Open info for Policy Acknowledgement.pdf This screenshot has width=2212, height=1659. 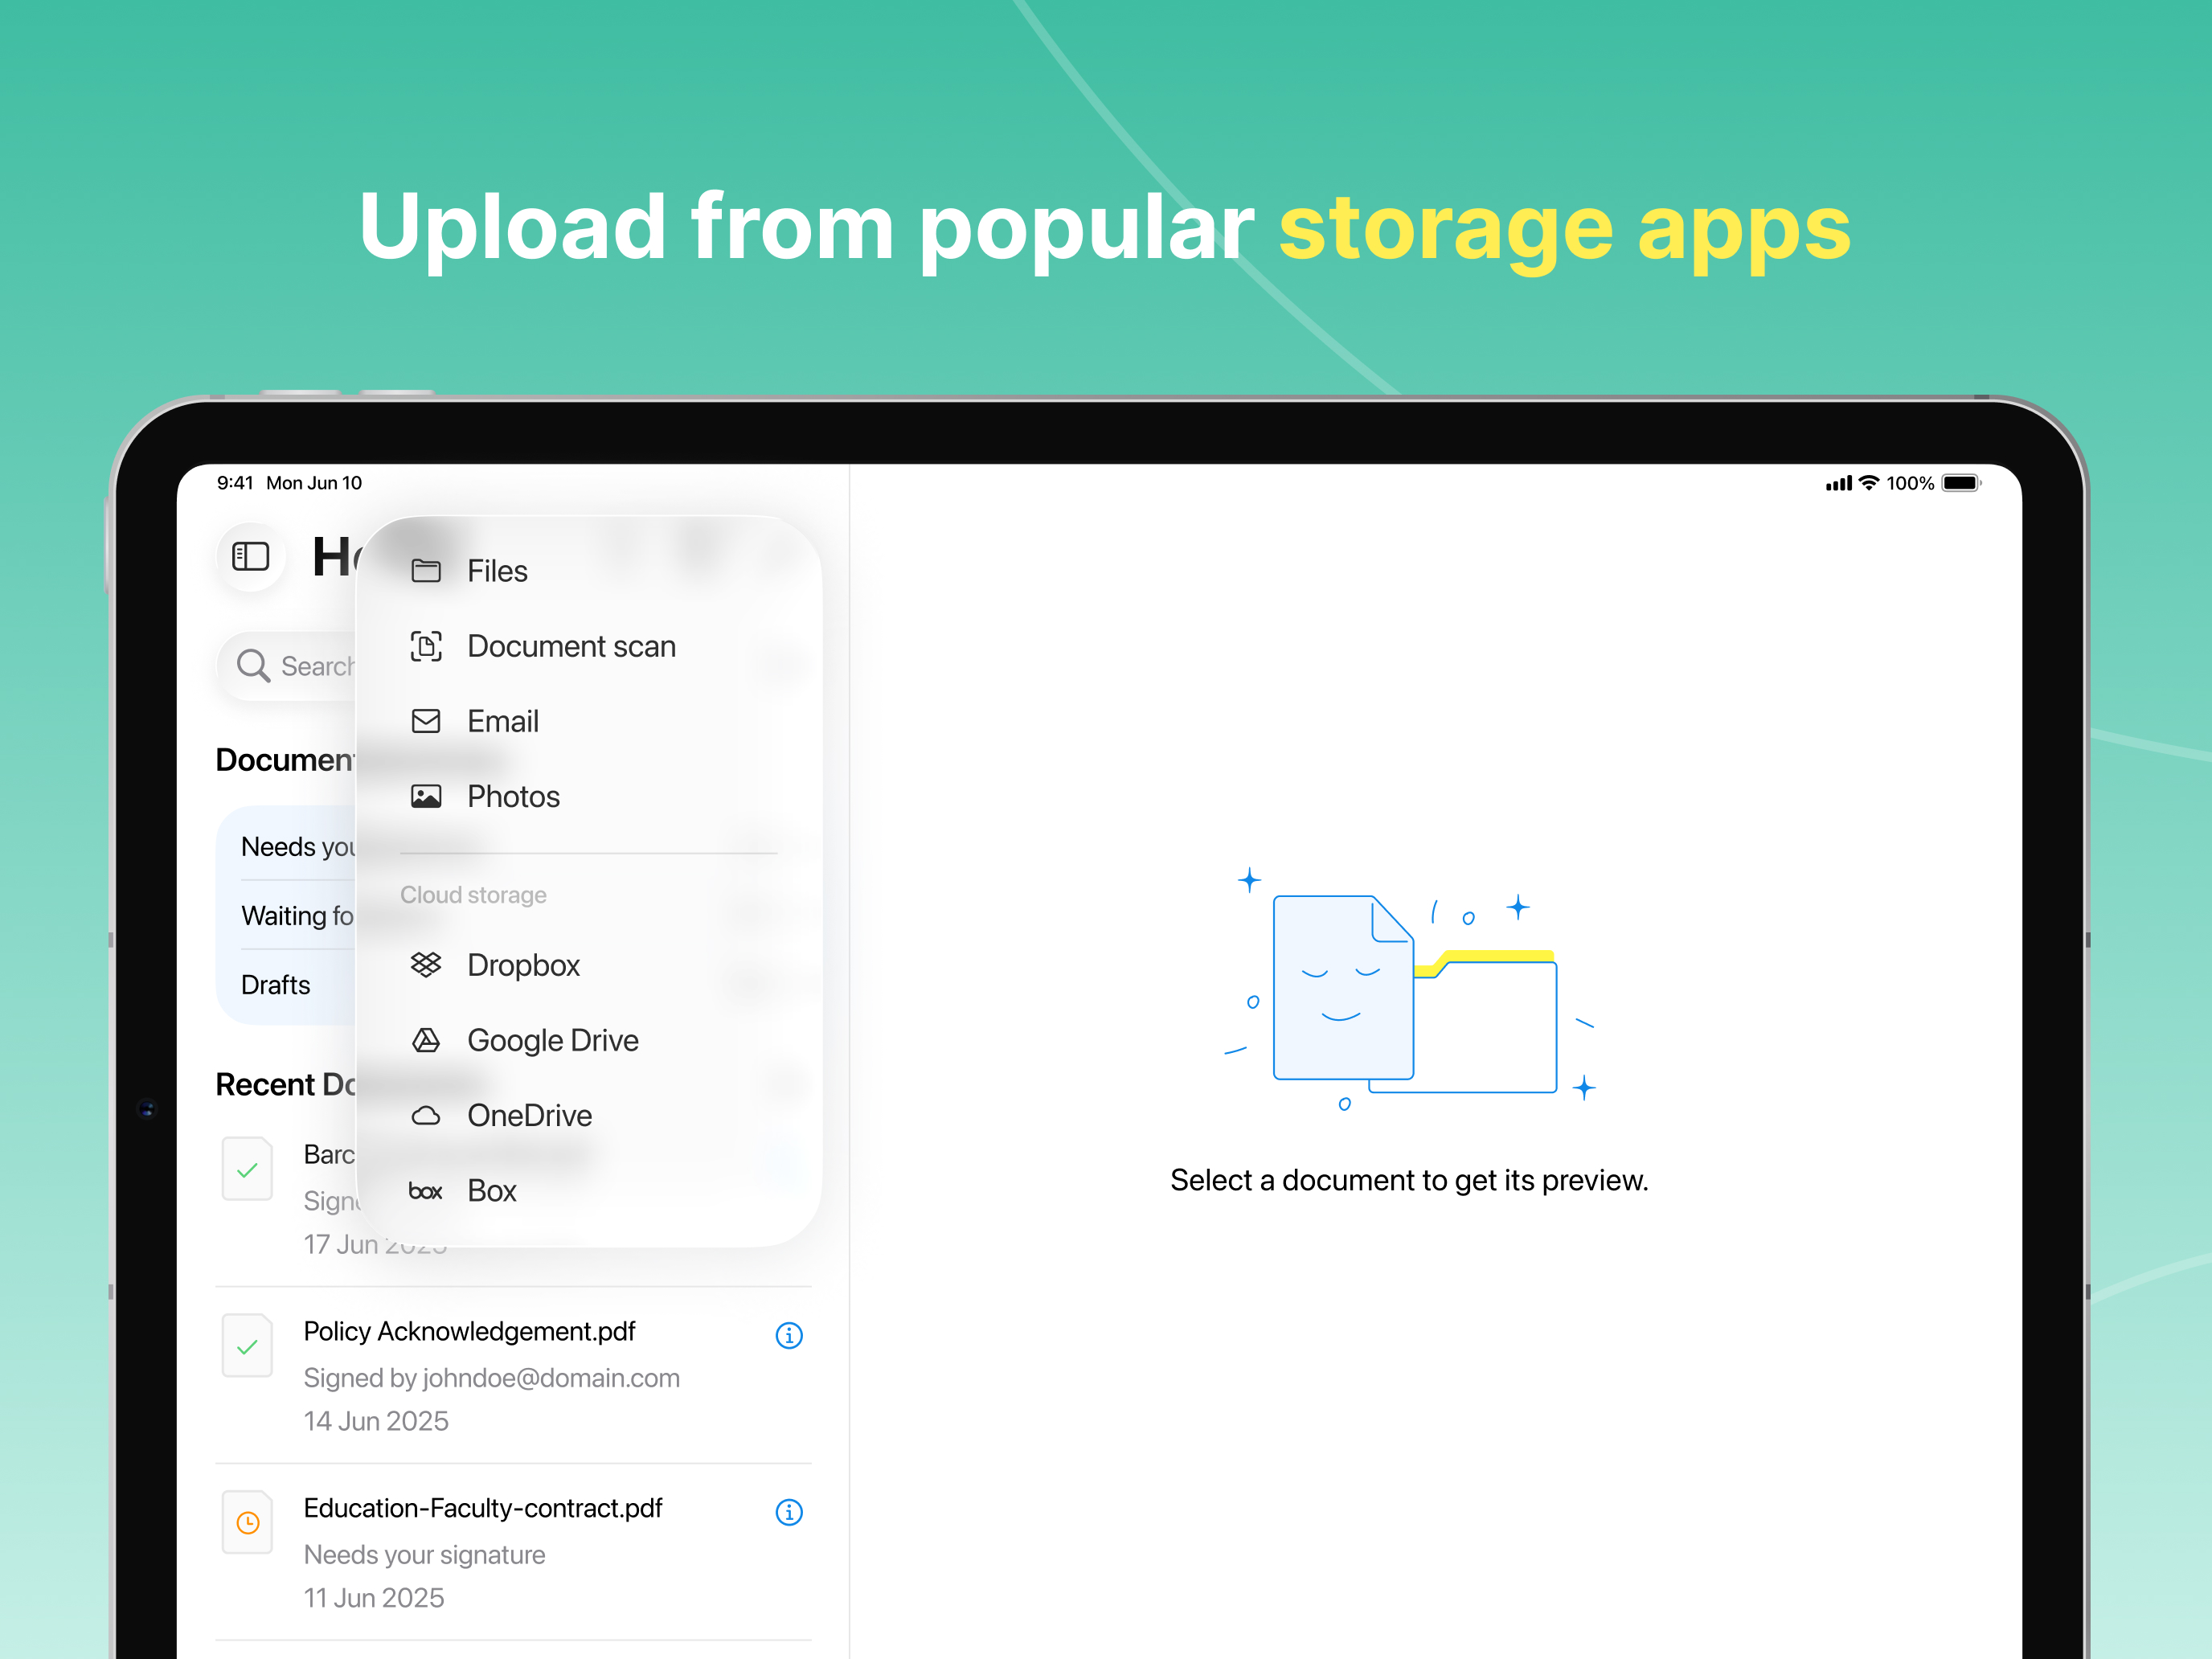pos(789,1335)
